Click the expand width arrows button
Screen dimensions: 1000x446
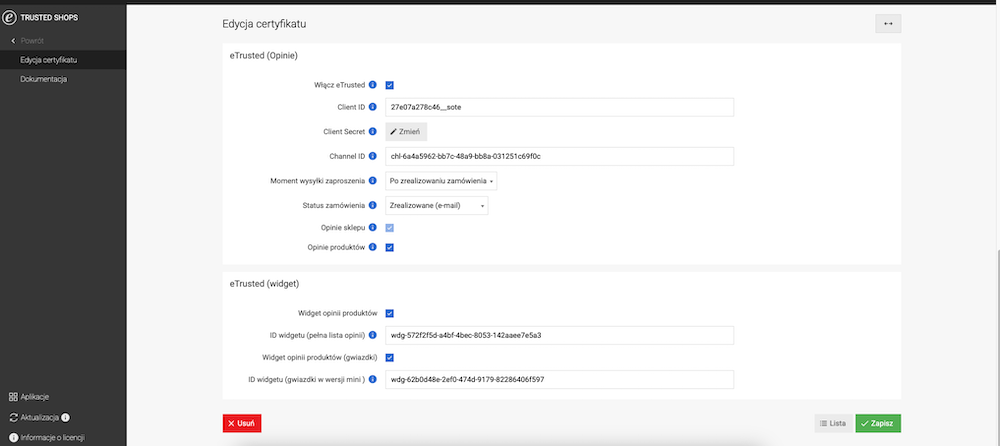tap(888, 24)
